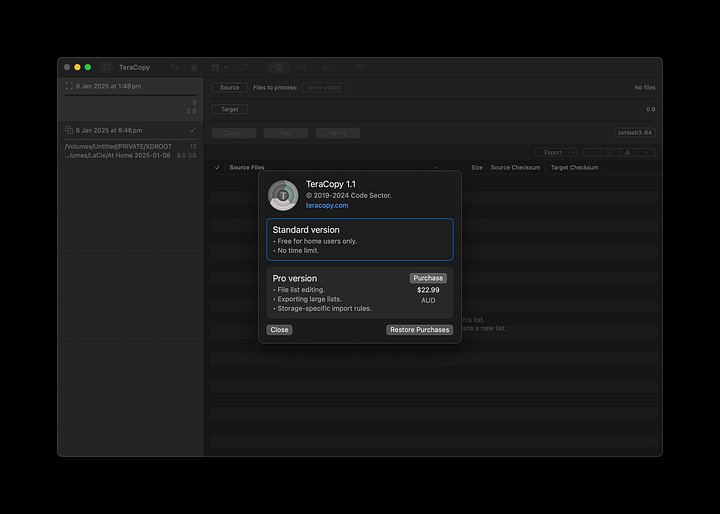Click the /Volumes/Untitled/PRIVATE/XDROOT path
Screen dimensions: 720x514
click(118, 147)
